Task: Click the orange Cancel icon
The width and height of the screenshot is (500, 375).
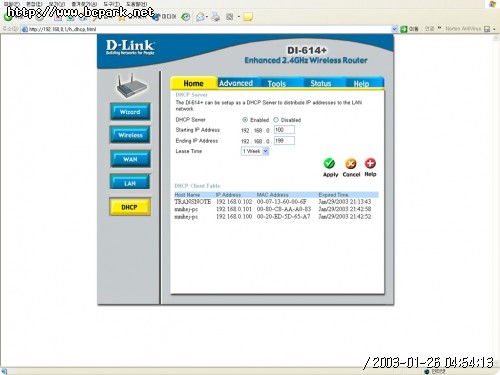Action: (x=351, y=163)
